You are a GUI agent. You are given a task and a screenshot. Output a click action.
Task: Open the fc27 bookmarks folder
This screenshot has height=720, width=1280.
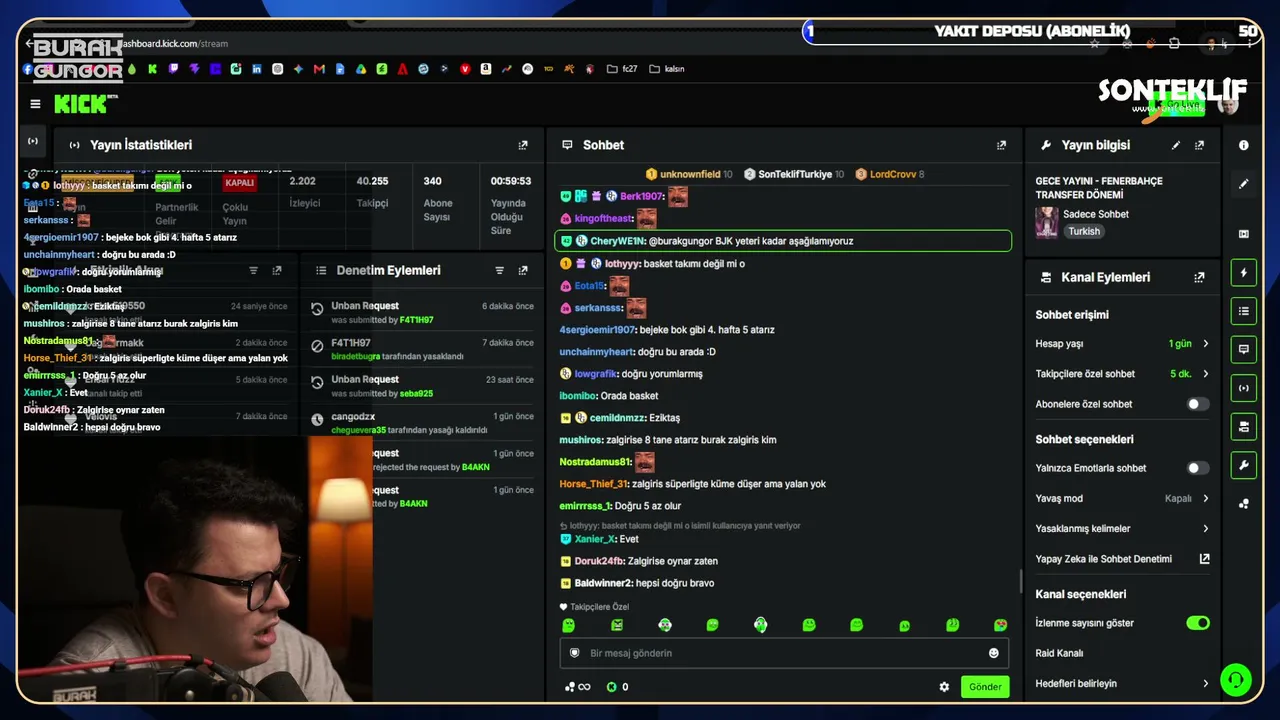point(622,69)
